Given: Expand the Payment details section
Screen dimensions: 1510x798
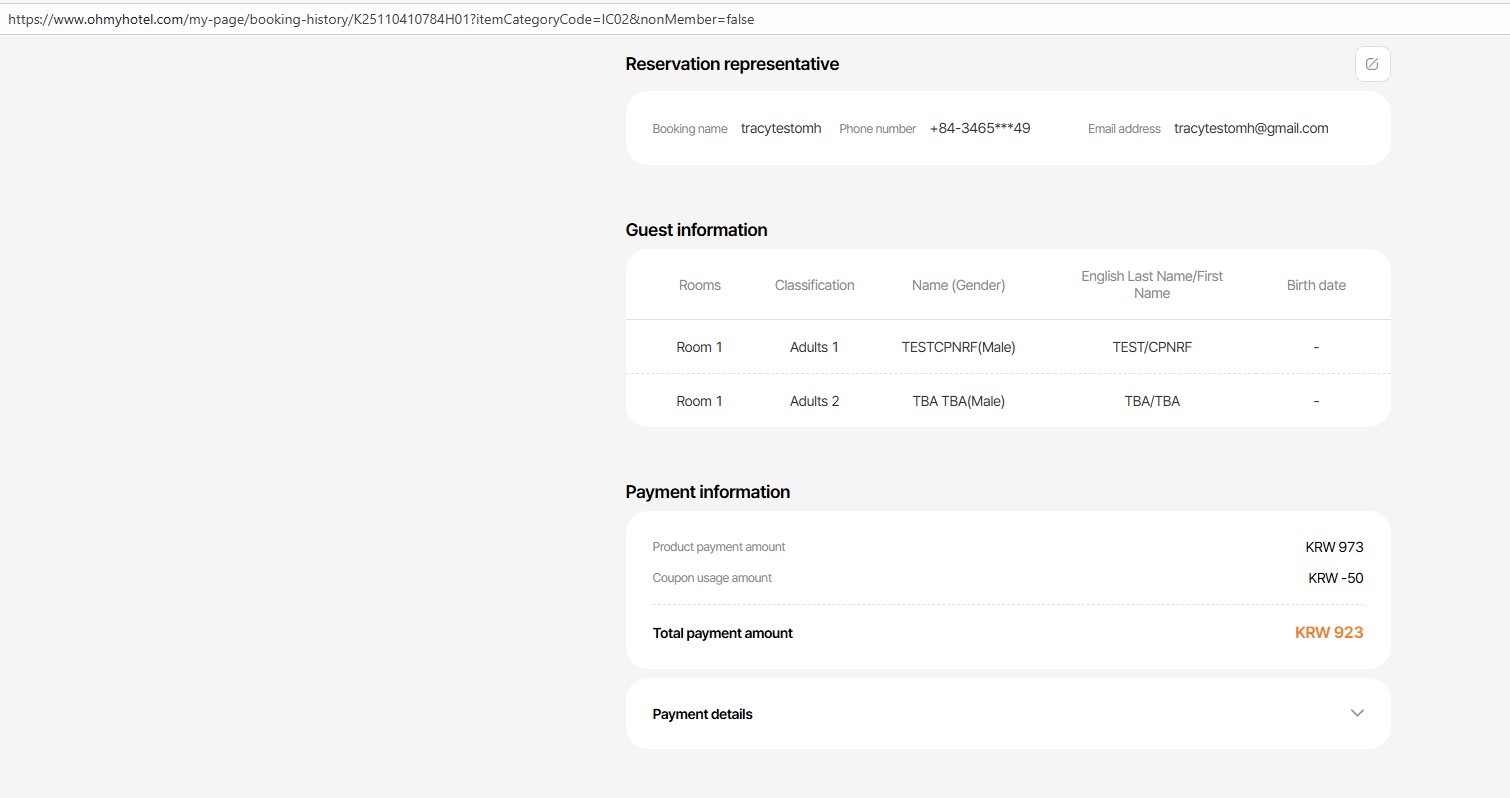Looking at the screenshot, I should point(703,714).
